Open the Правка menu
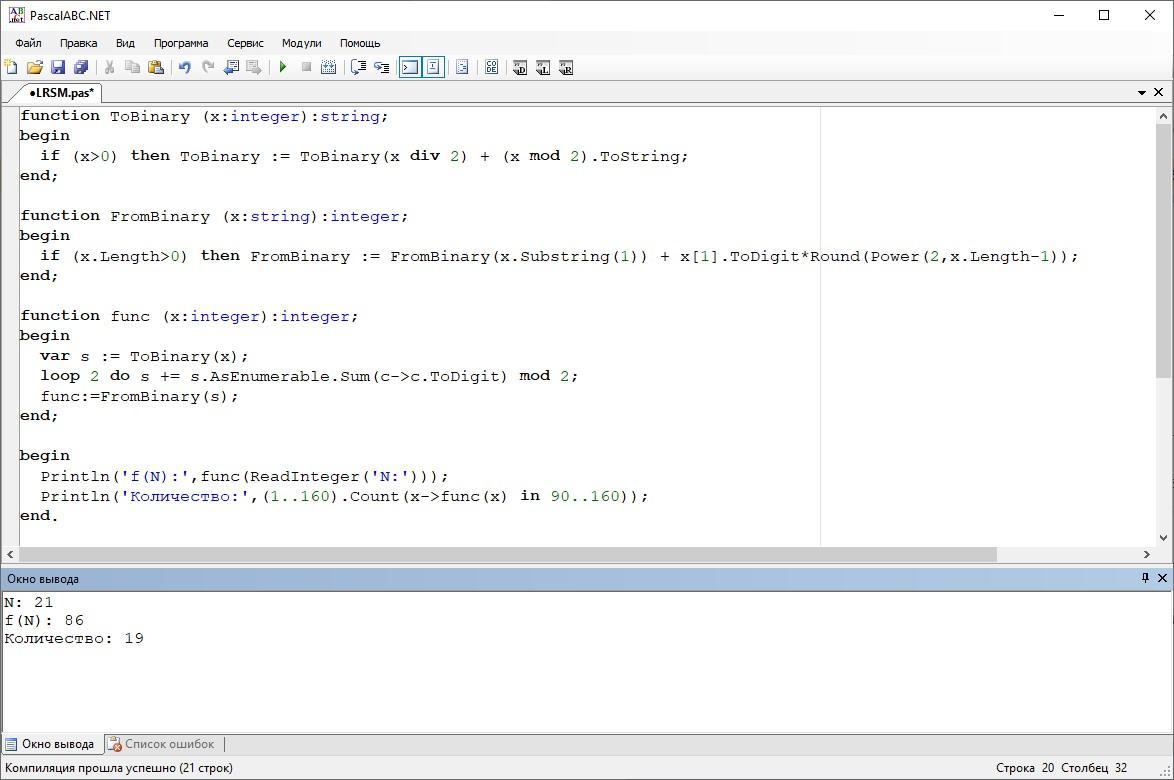Screen dimensions: 1174x780 click(79, 43)
